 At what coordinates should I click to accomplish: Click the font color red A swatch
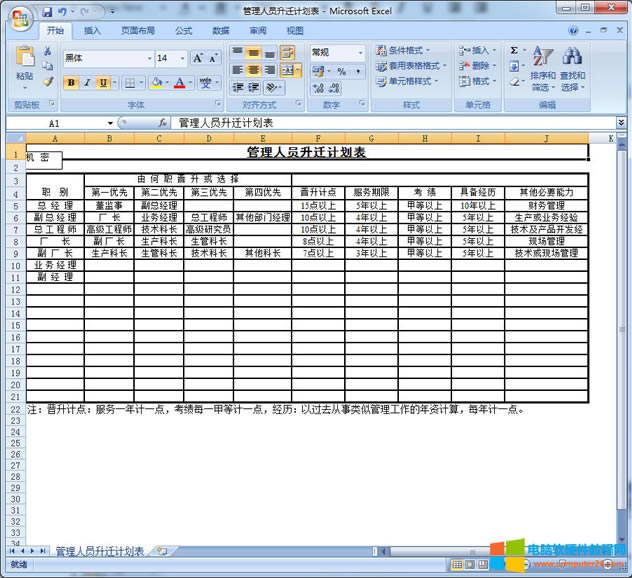click(179, 83)
